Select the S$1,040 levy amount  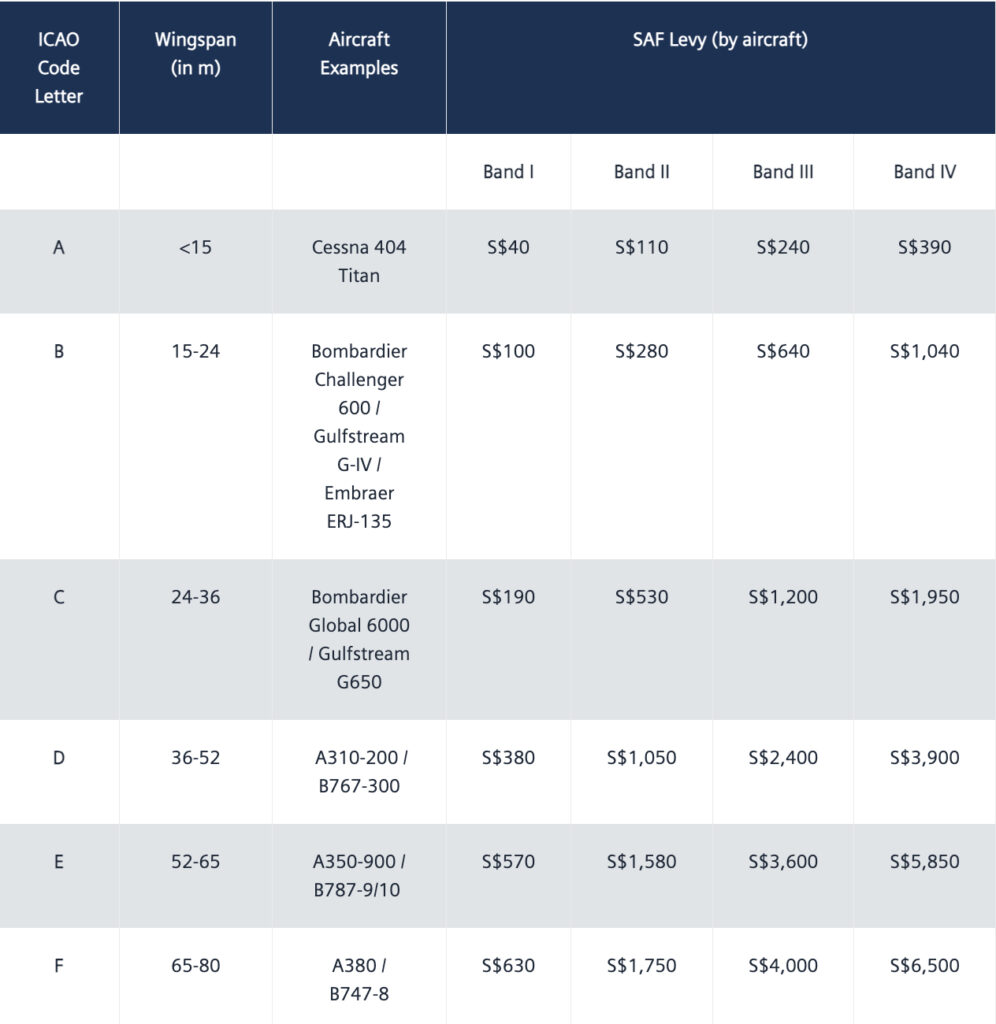[x=924, y=351]
